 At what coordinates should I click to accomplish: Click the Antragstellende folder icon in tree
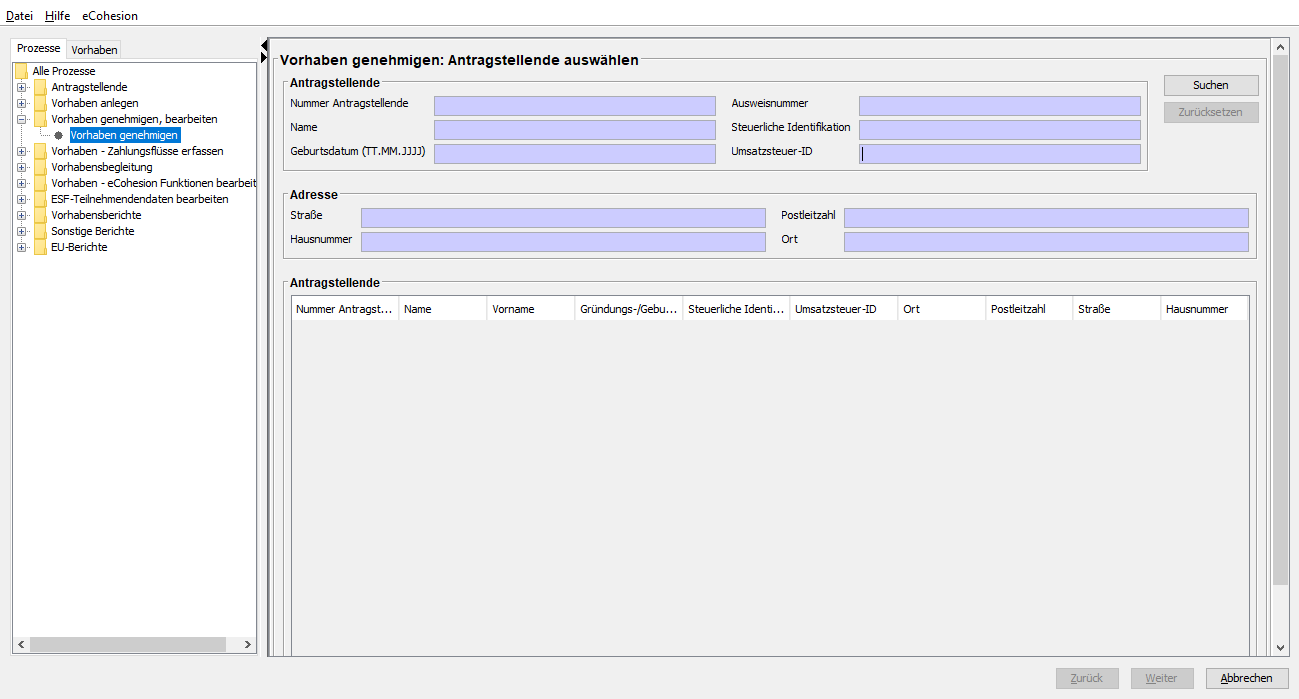tap(40, 87)
